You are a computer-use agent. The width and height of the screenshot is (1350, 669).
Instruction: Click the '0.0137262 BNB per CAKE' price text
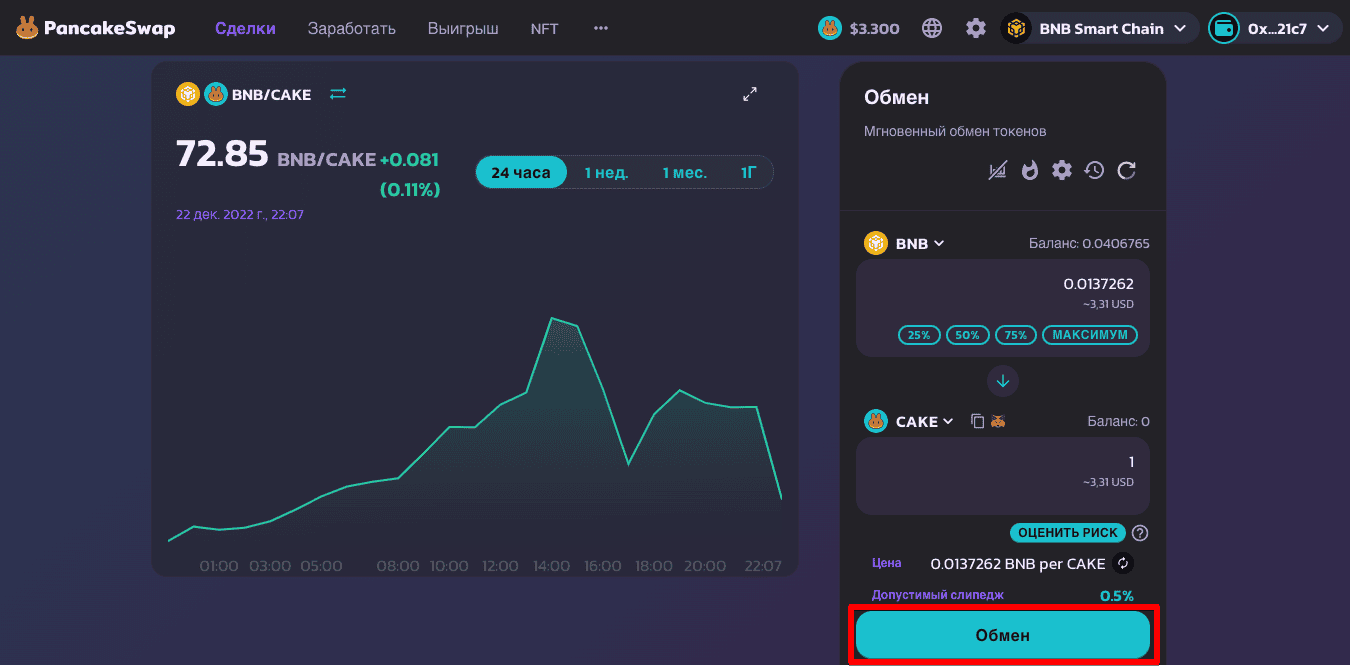click(x=1018, y=564)
